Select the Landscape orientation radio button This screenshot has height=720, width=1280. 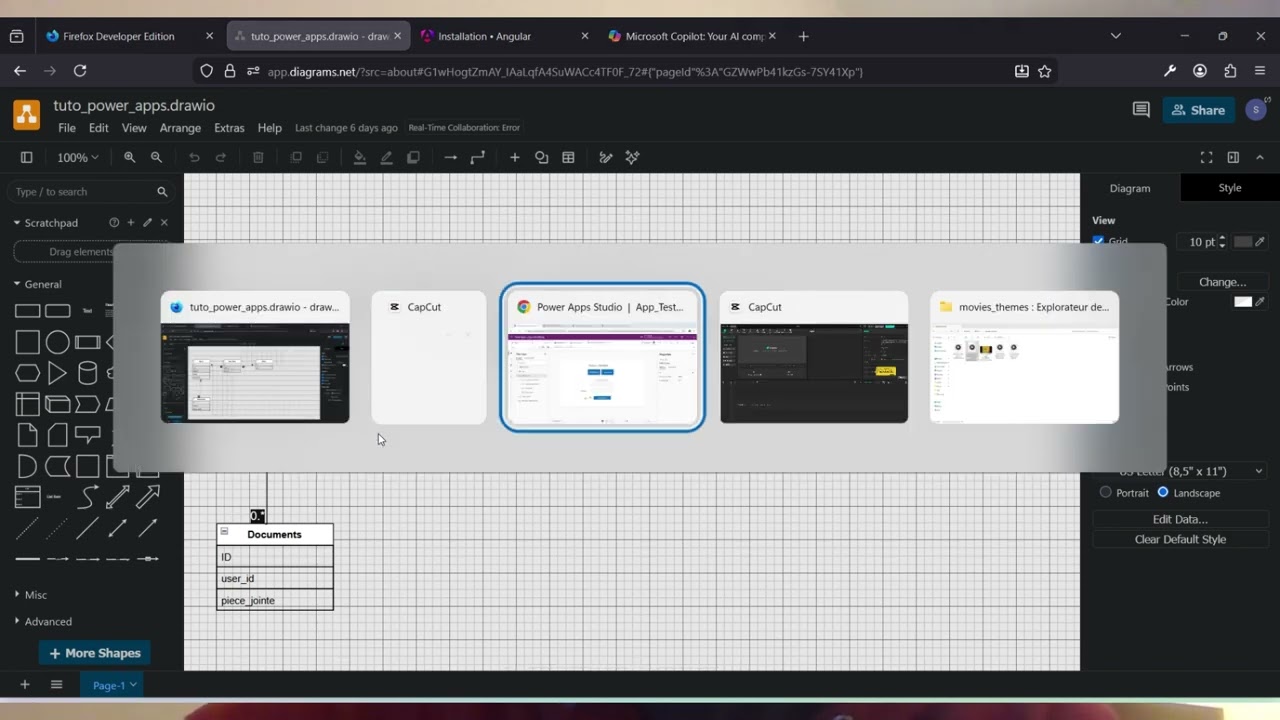point(1163,492)
